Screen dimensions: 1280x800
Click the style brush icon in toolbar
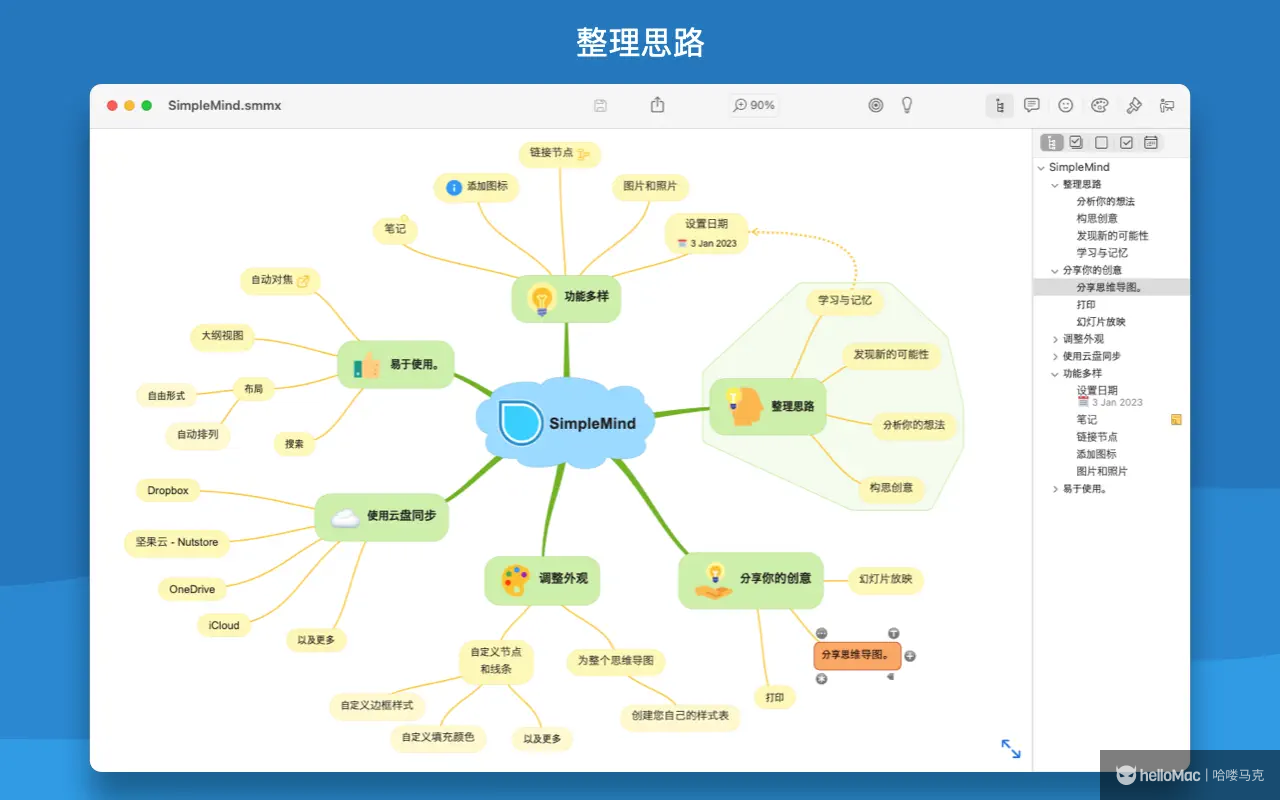click(x=1134, y=105)
